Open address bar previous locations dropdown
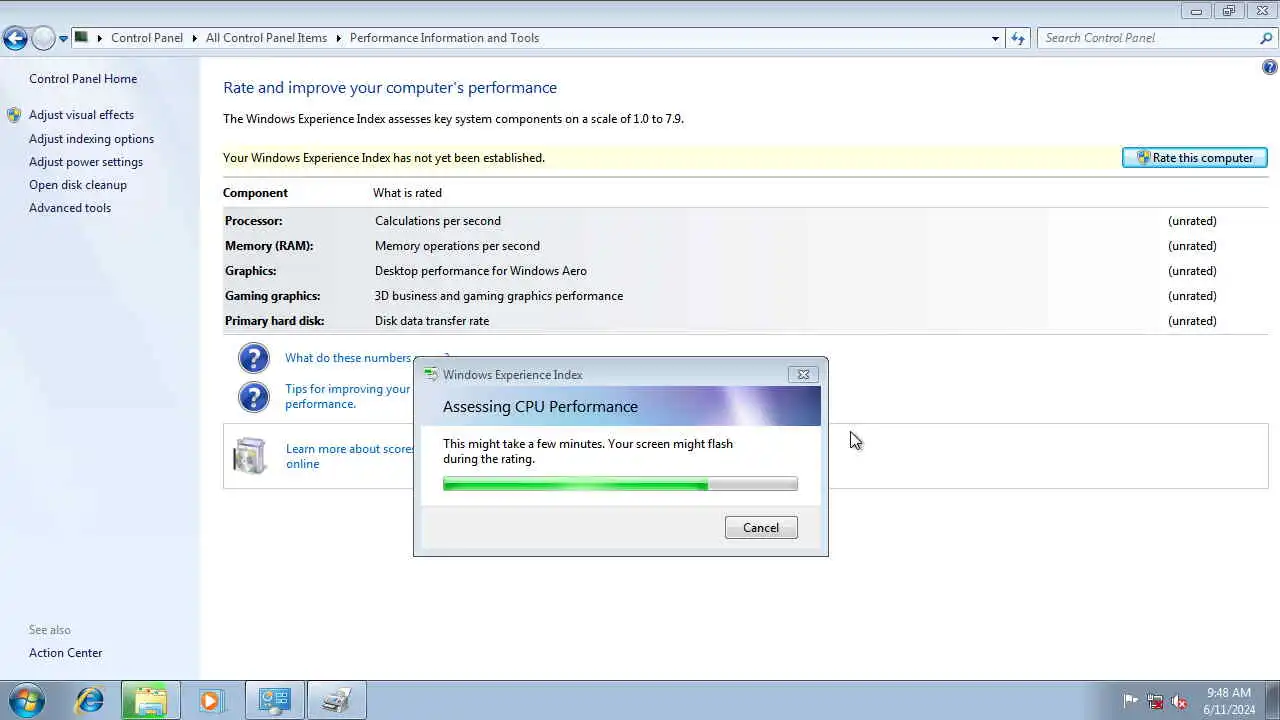 [995, 38]
